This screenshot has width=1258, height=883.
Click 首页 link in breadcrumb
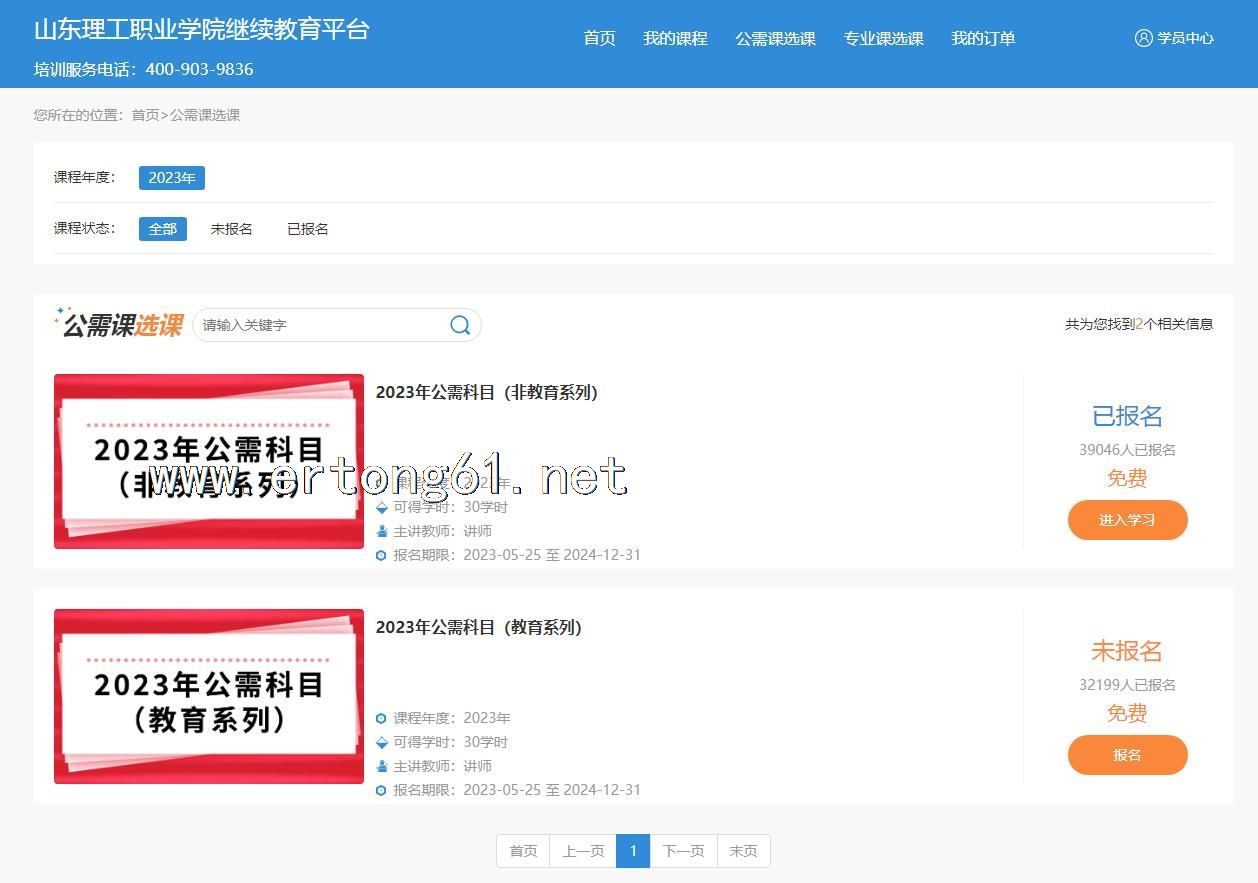pos(145,115)
